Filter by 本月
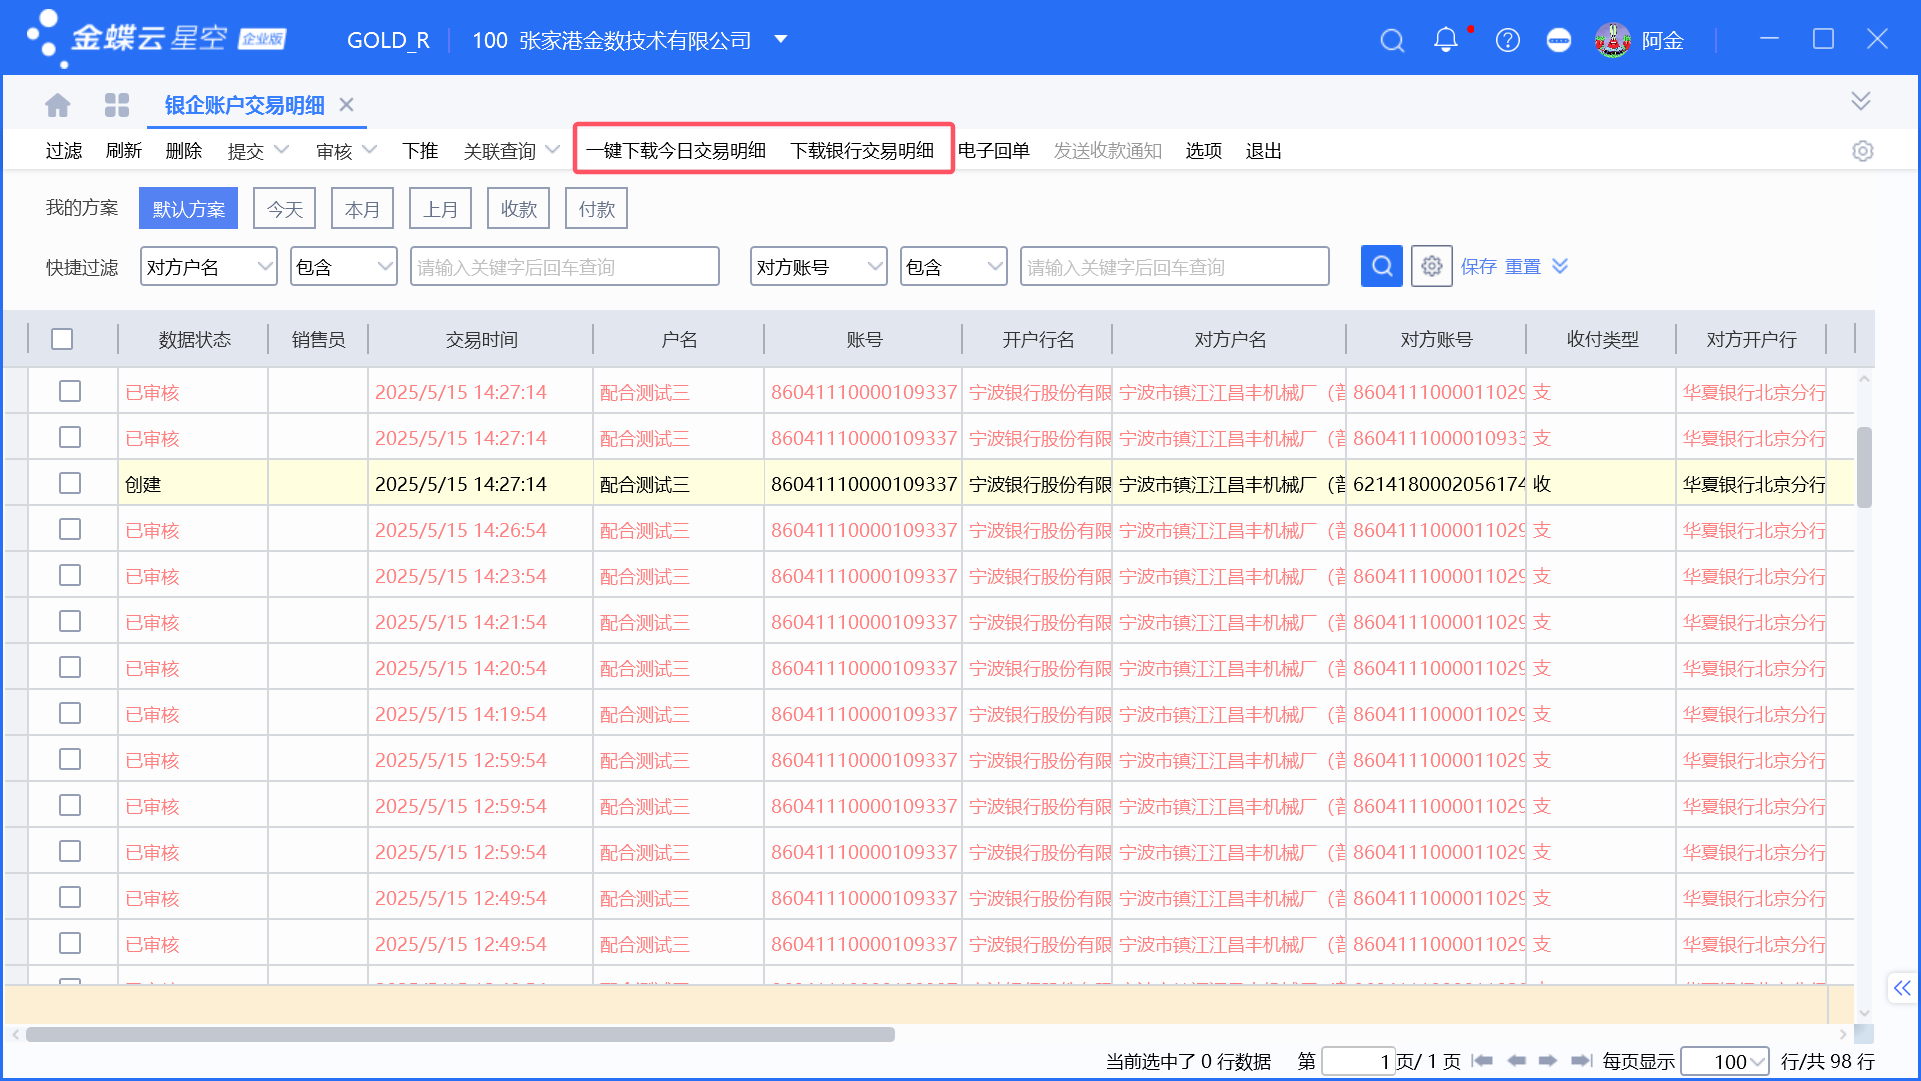This screenshot has width=1921, height=1081. point(363,209)
